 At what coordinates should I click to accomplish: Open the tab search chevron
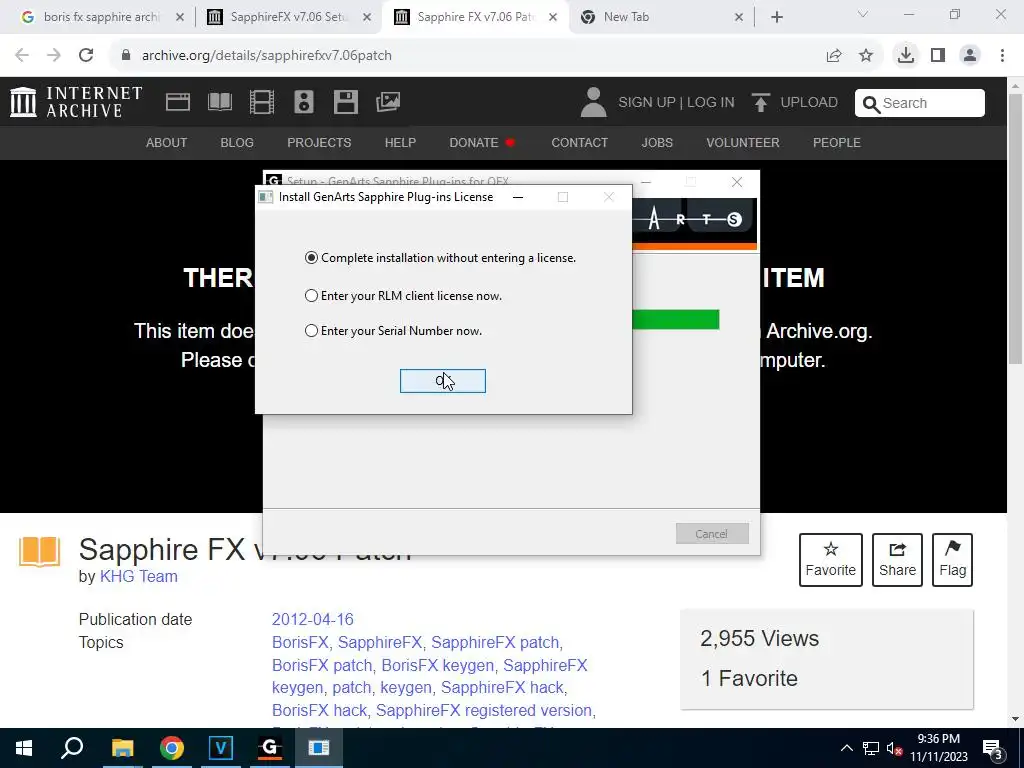pos(863,14)
